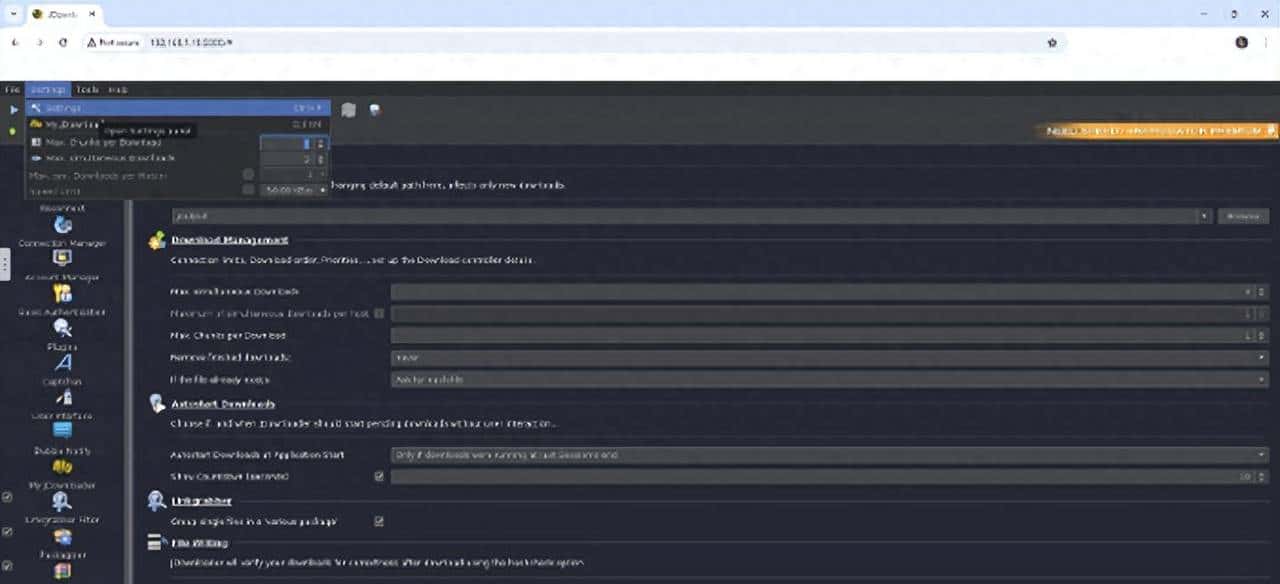Click the Browse button for download folder
Viewport: 1280px width, 584px height.
tap(1242, 216)
